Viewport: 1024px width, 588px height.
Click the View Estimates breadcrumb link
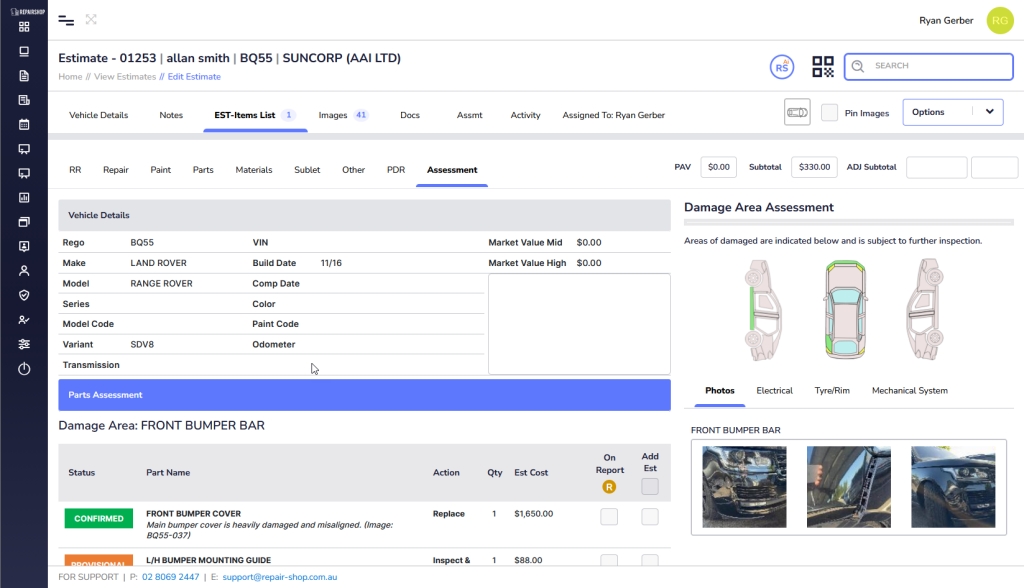pos(125,76)
